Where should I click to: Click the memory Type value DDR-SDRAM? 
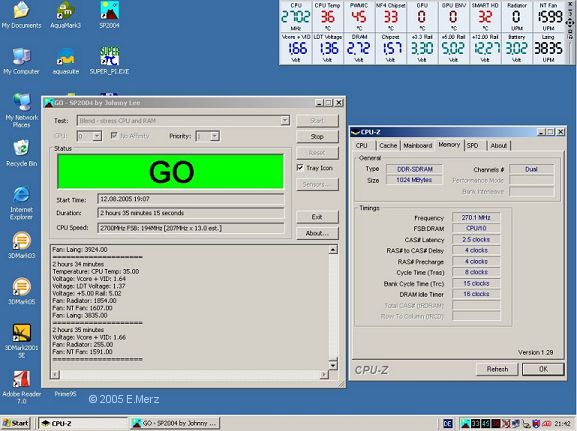414,169
